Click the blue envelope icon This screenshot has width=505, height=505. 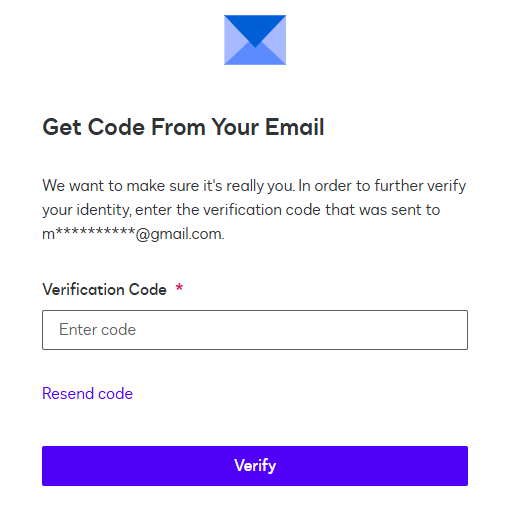[255, 40]
